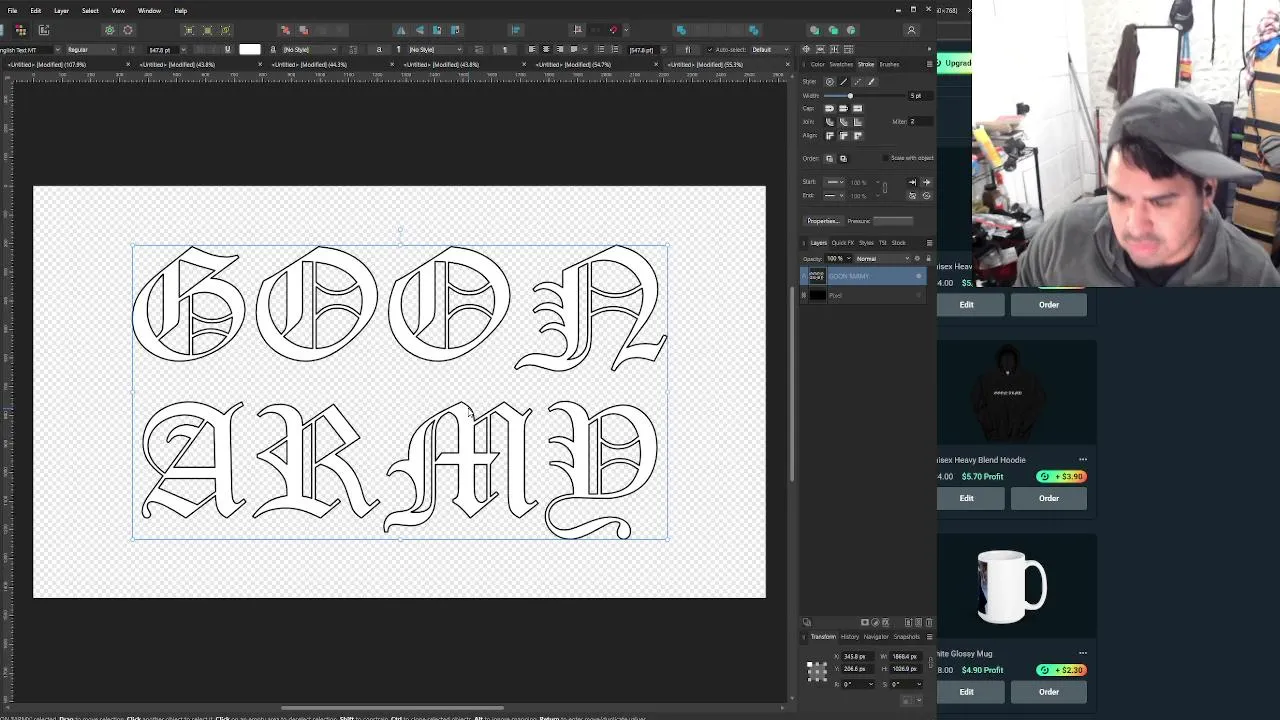Toggle visibility of the Pixel layer
The height and width of the screenshot is (720, 1280).
coord(919,296)
